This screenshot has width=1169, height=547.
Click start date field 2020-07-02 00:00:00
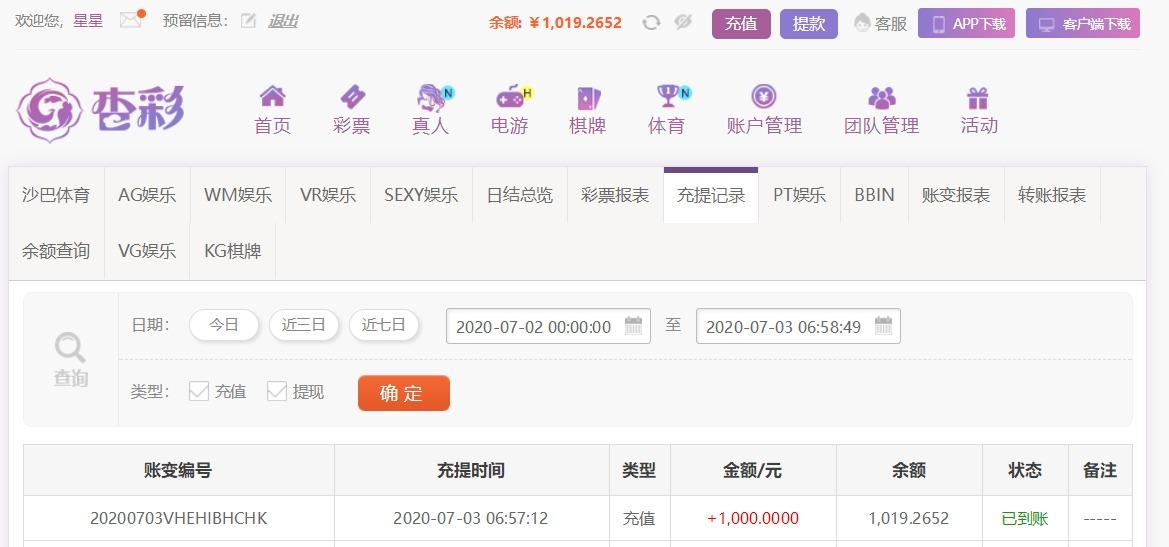tap(548, 326)
